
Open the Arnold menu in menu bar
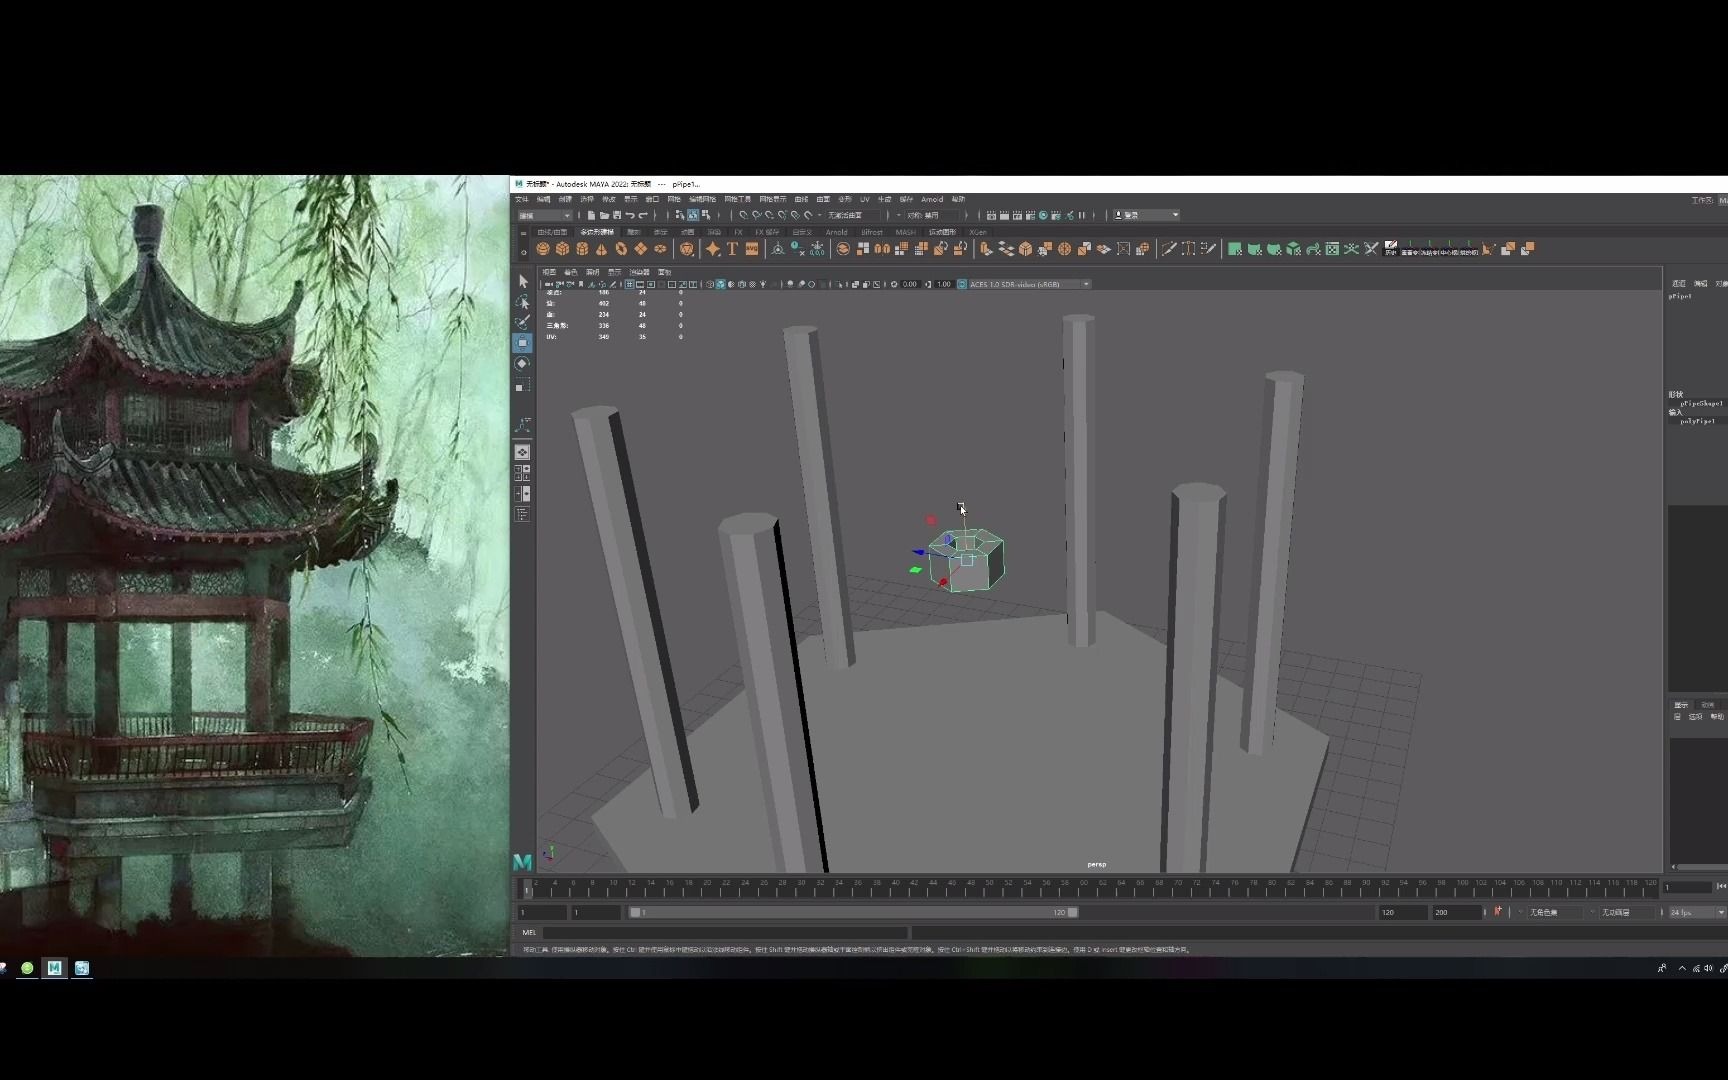pos(932,199)
